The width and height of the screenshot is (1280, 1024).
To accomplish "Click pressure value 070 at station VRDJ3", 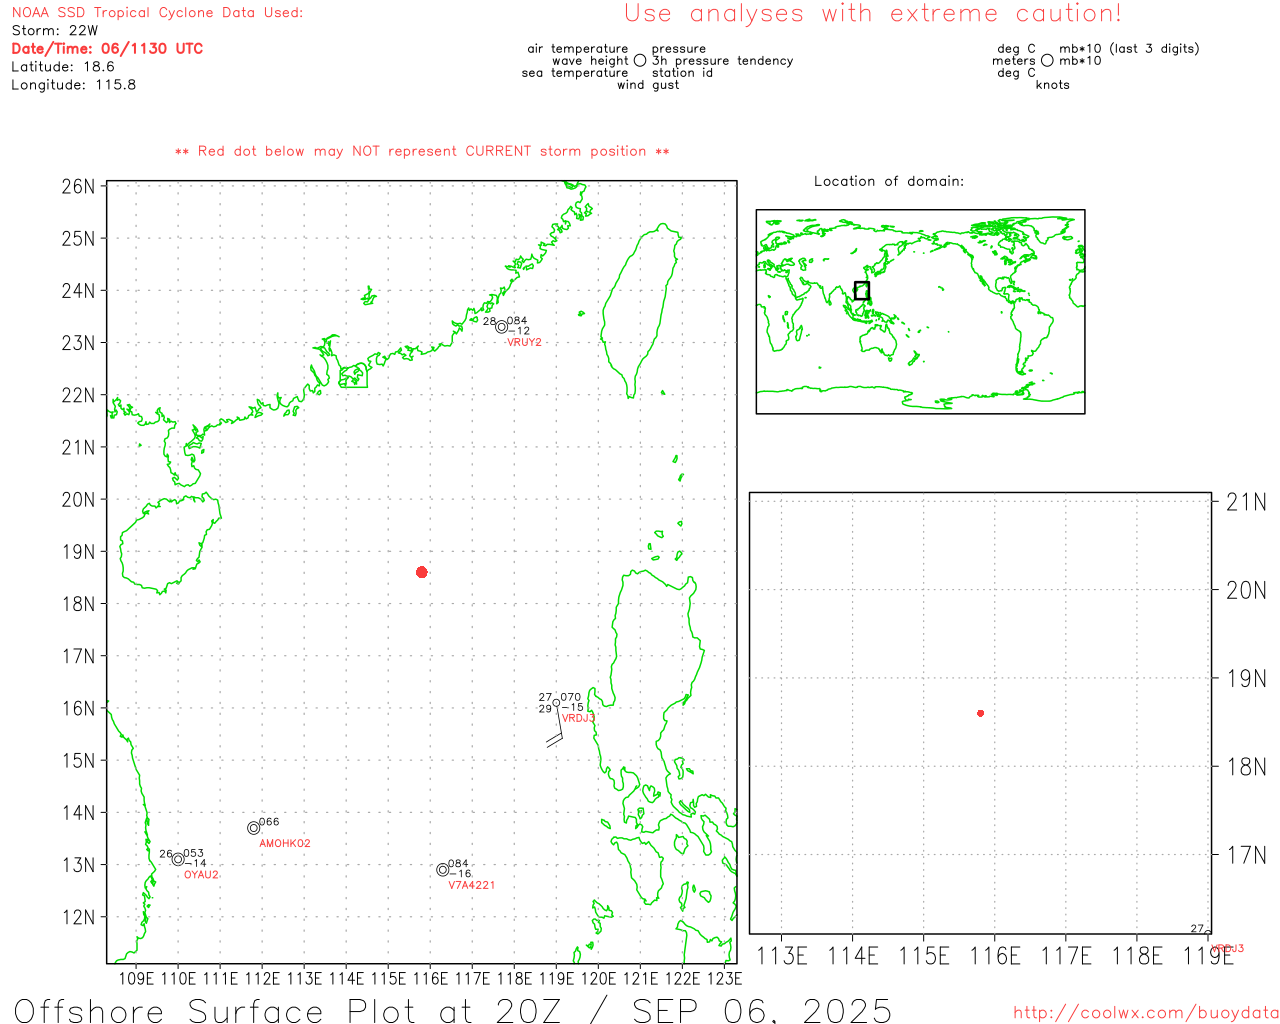I will (571, 697).
